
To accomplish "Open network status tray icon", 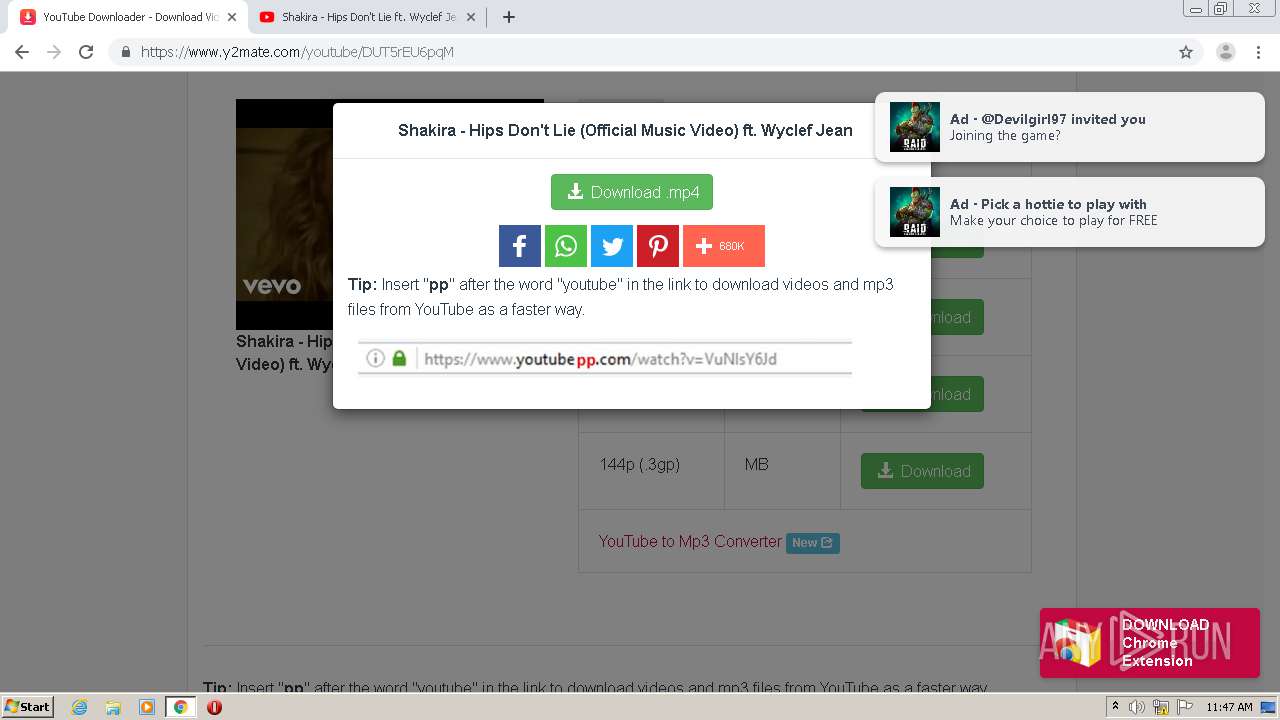I will tap(1161, 707).
